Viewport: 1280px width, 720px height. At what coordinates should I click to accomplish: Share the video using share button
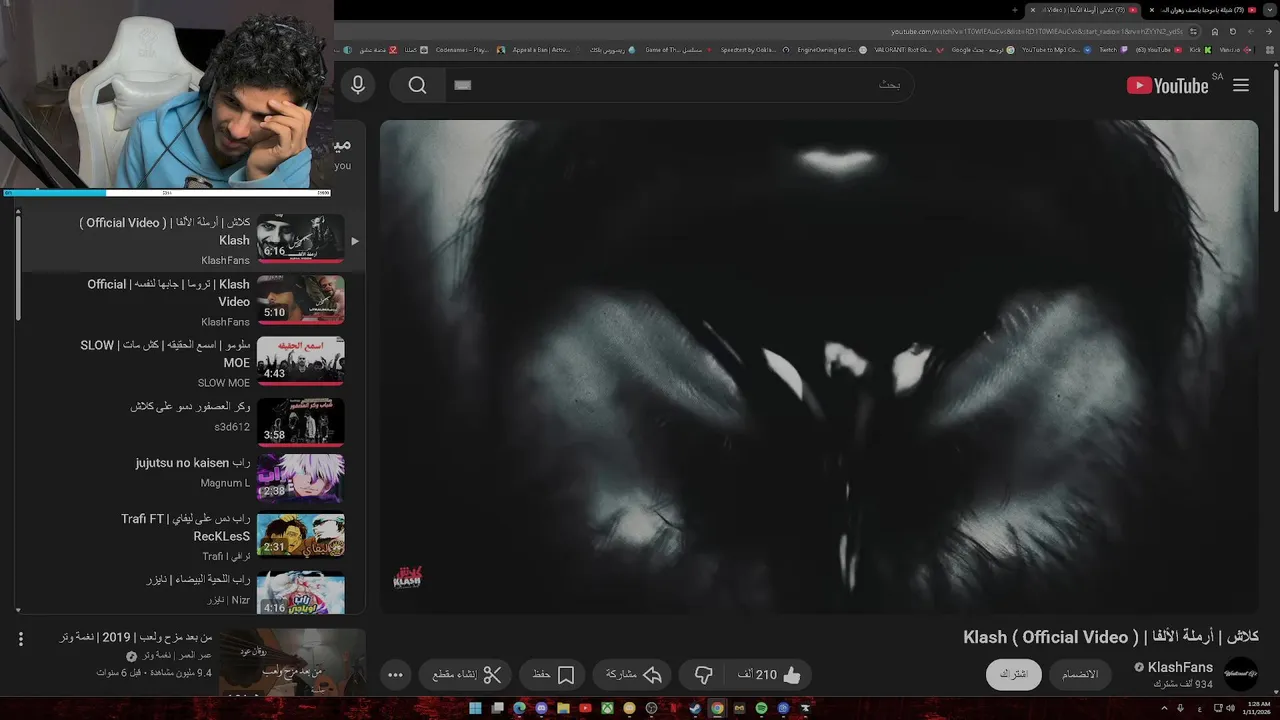(633, 675)
